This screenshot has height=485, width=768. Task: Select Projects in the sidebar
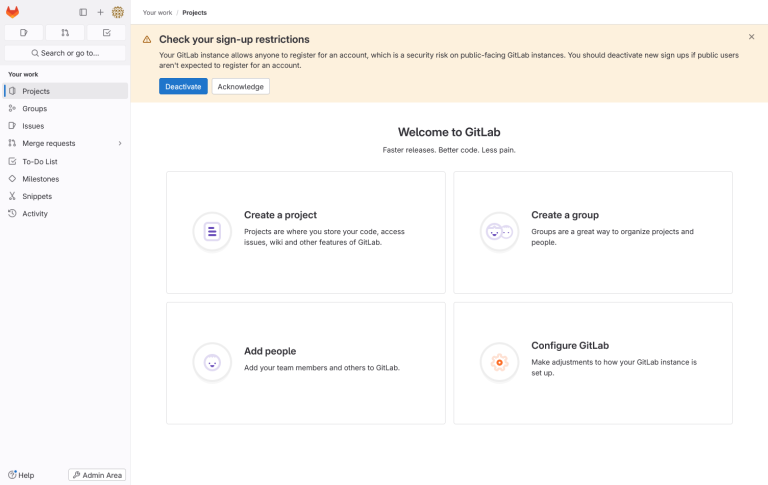[x=66, y=91]
